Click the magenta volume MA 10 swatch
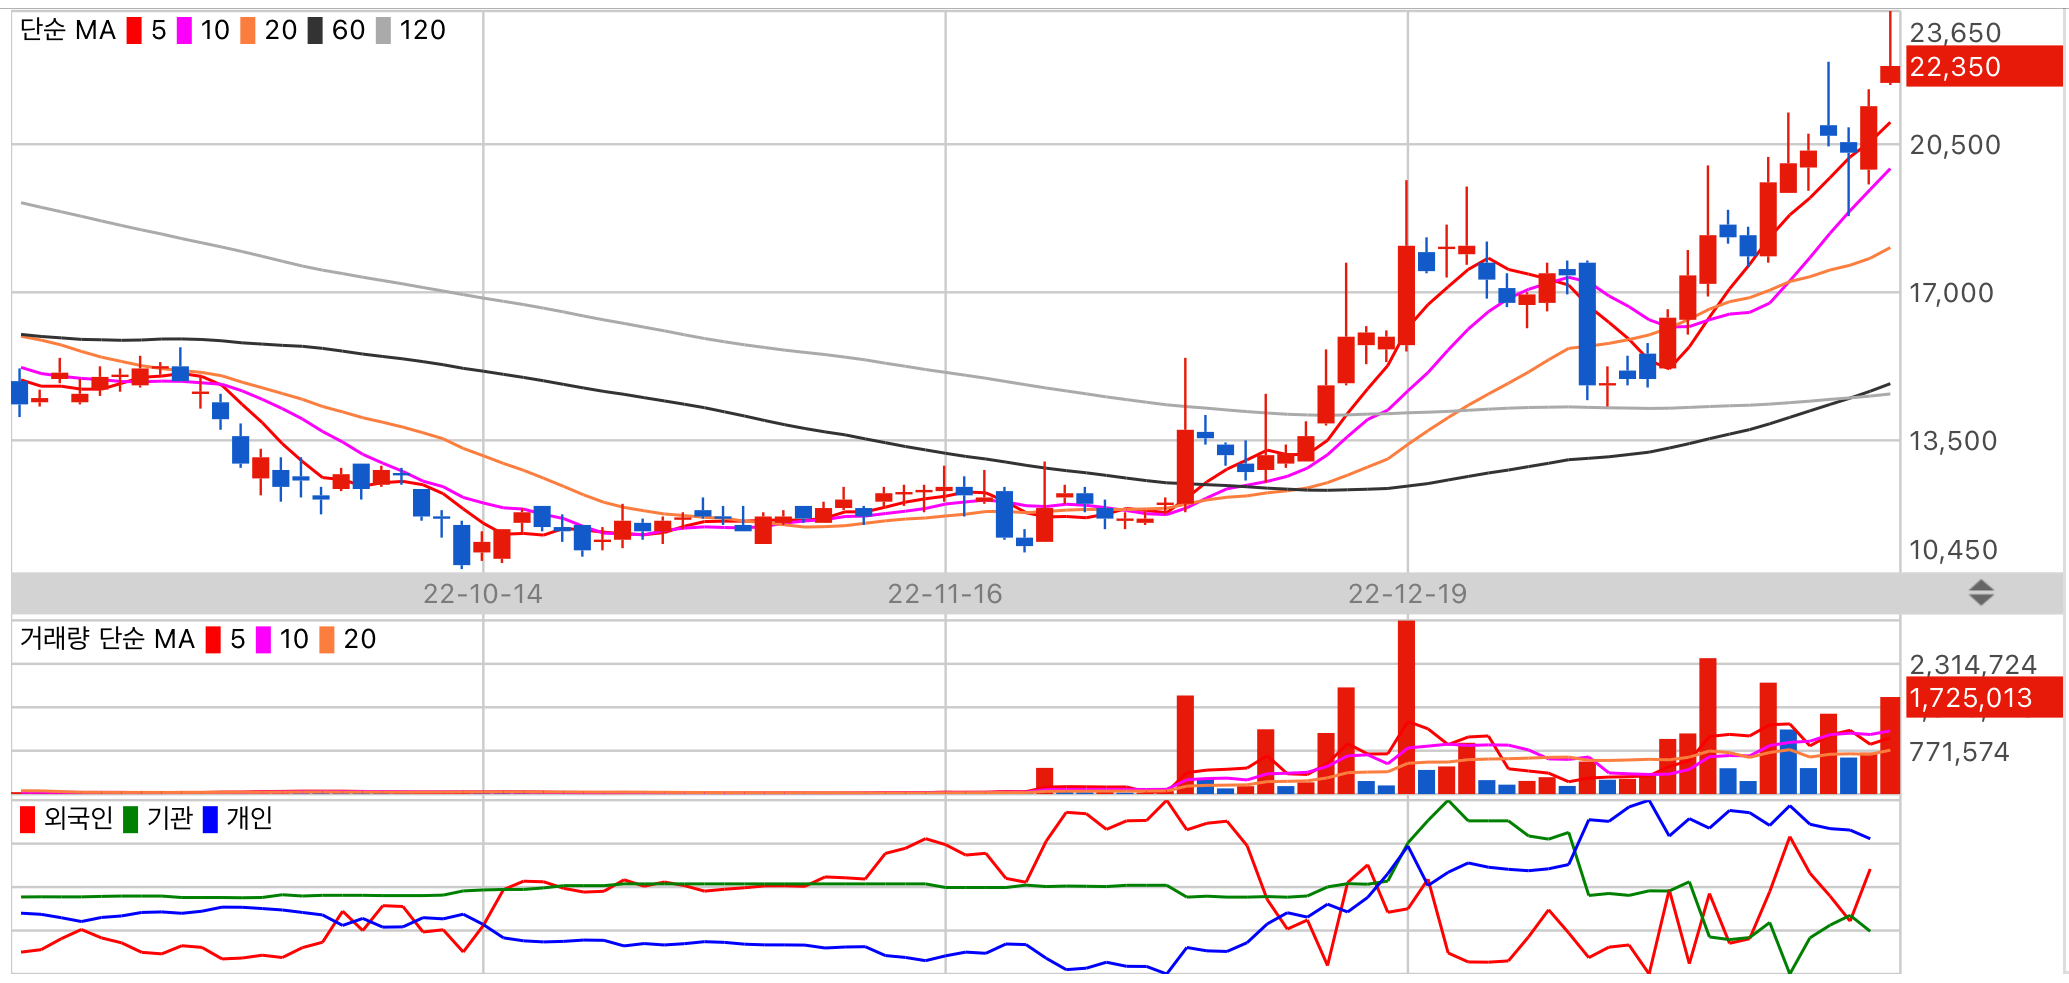The width and height of the screenshot is (2069, 983). point(263,640)
